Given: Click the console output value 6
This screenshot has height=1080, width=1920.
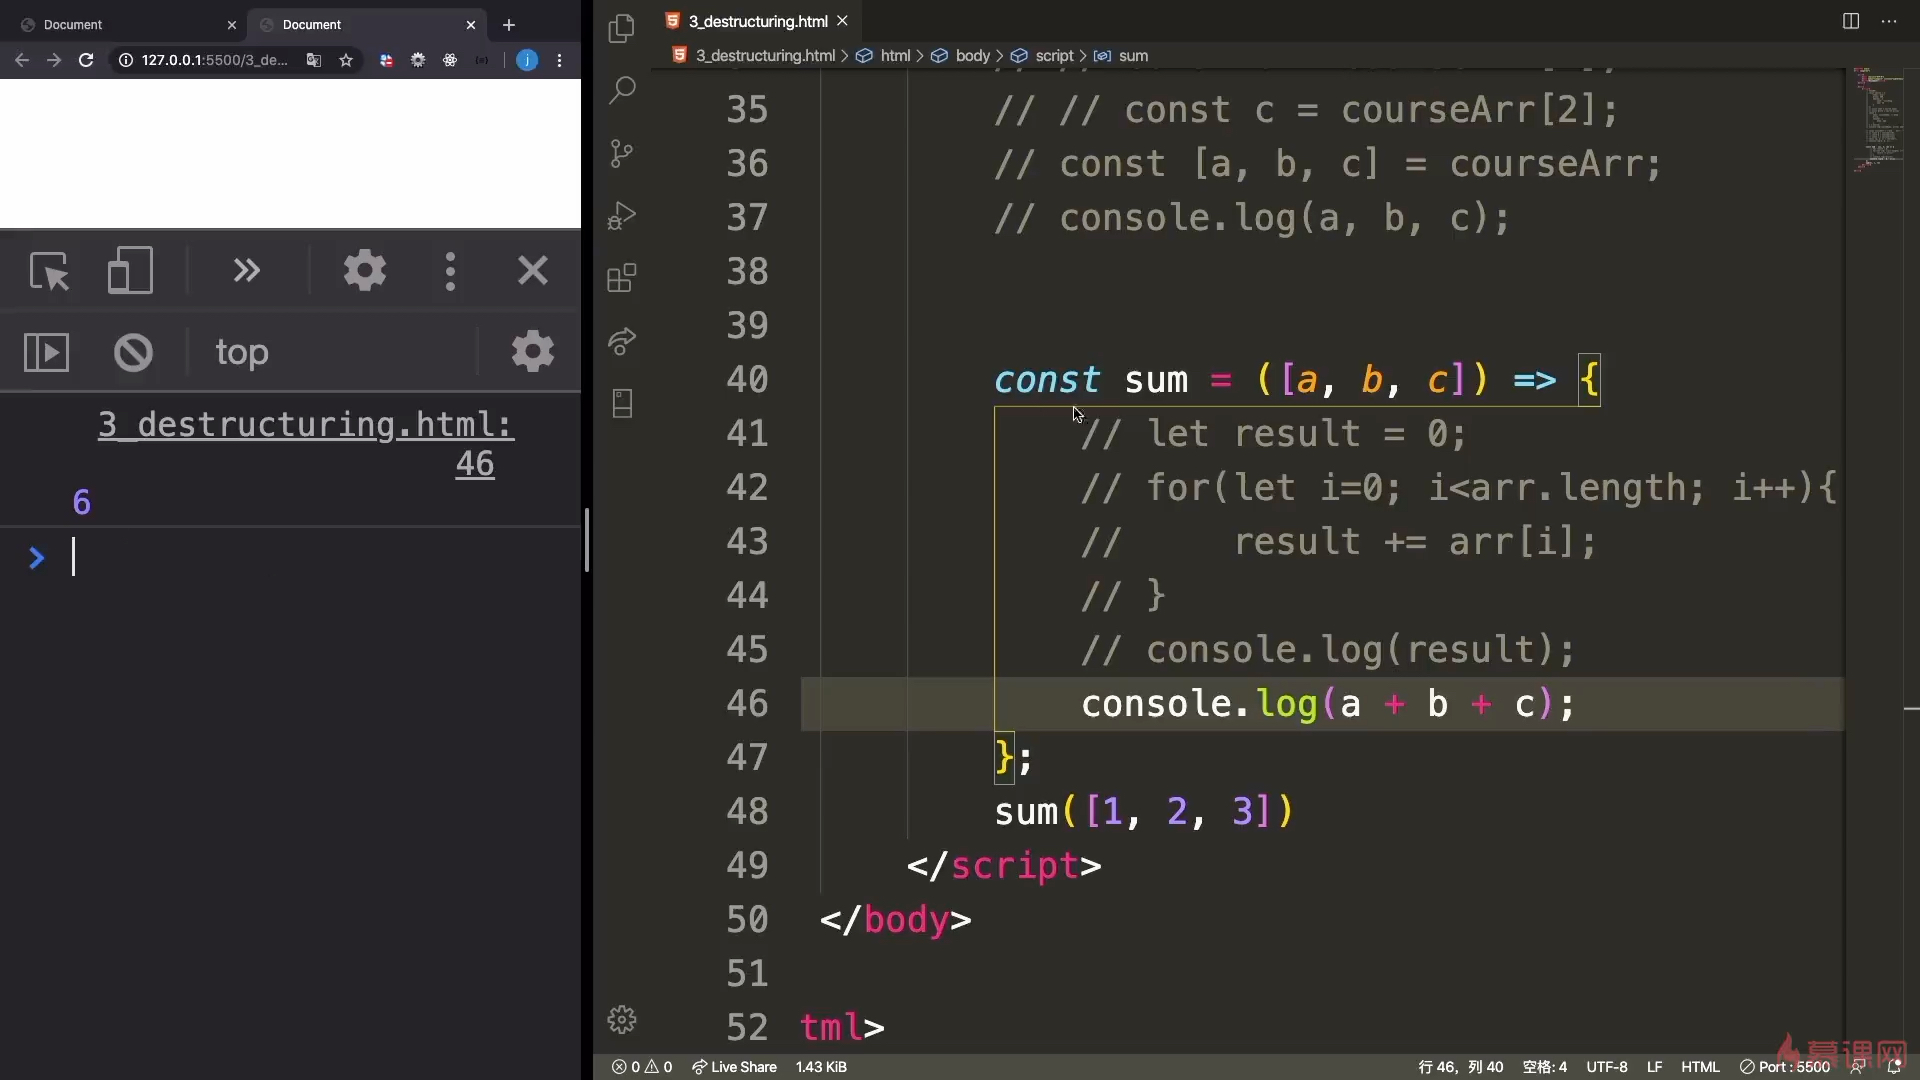Looking at the screenshot, I should pos(82,502).
